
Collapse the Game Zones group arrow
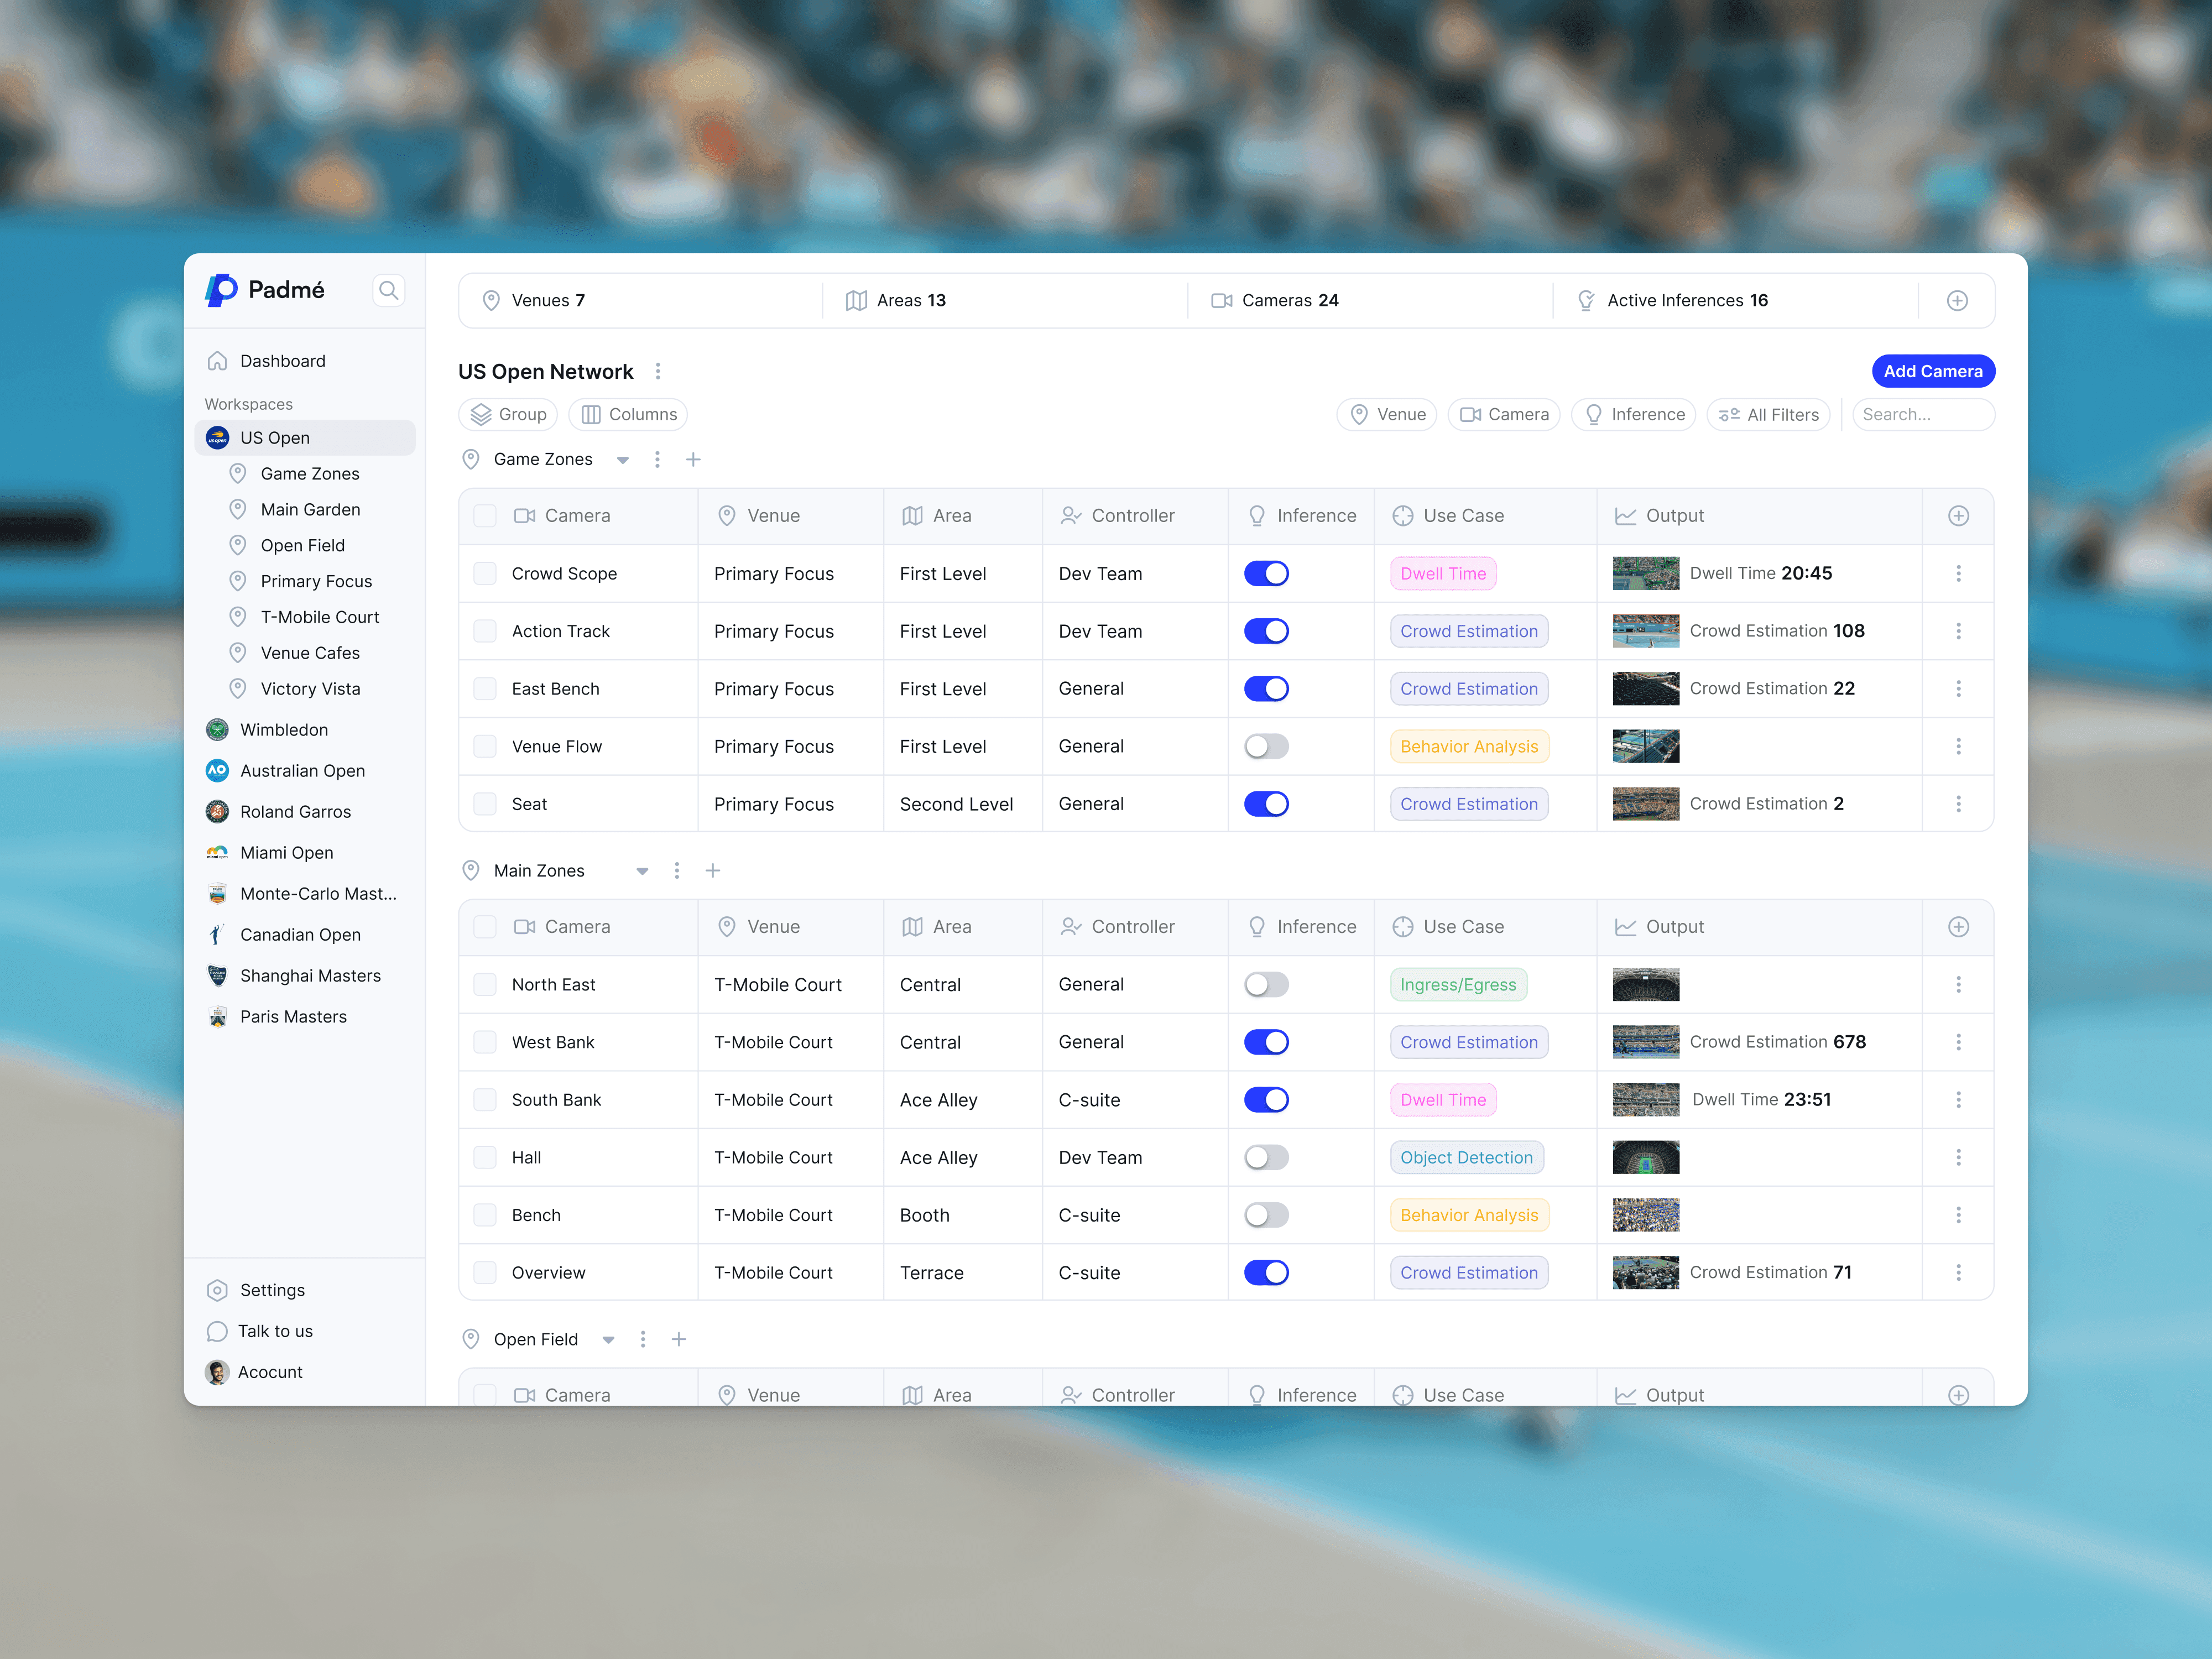coord(623,460)
